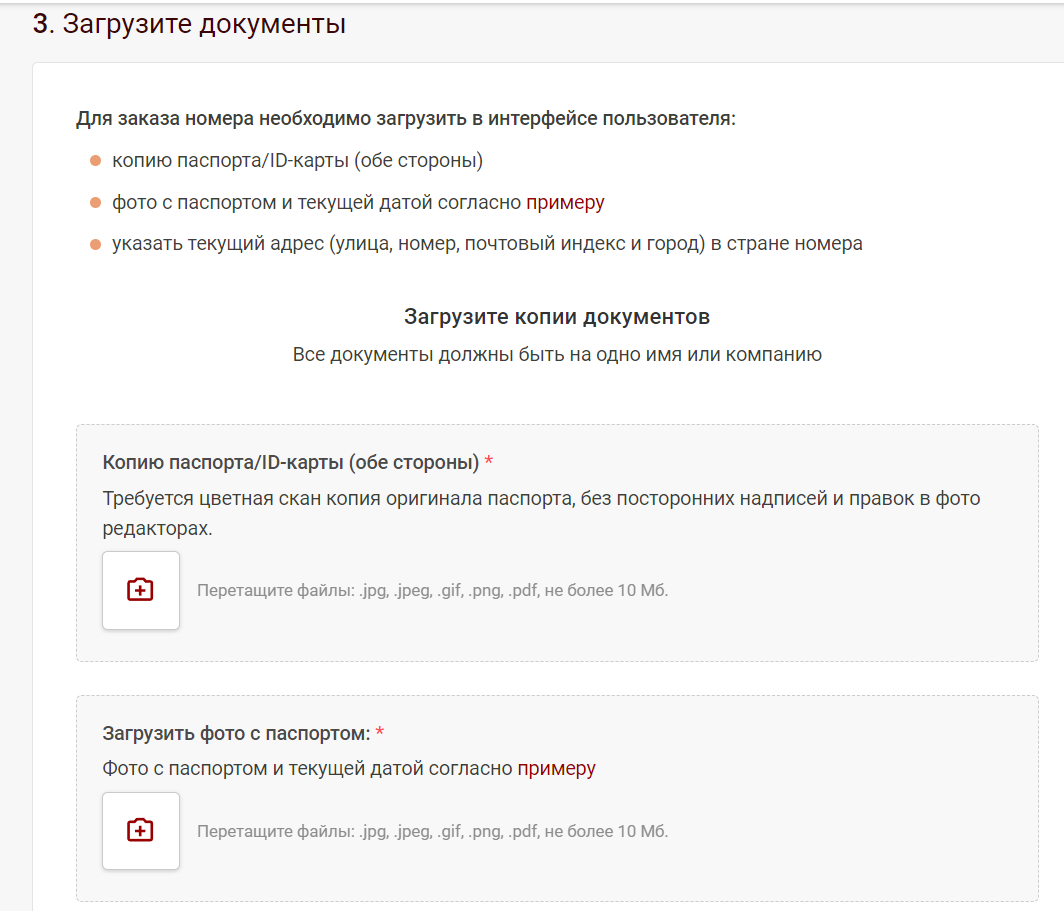Click orange bullet beside current address item
The width and height of the screenshot is (1064, 911).
pos(96,244)
